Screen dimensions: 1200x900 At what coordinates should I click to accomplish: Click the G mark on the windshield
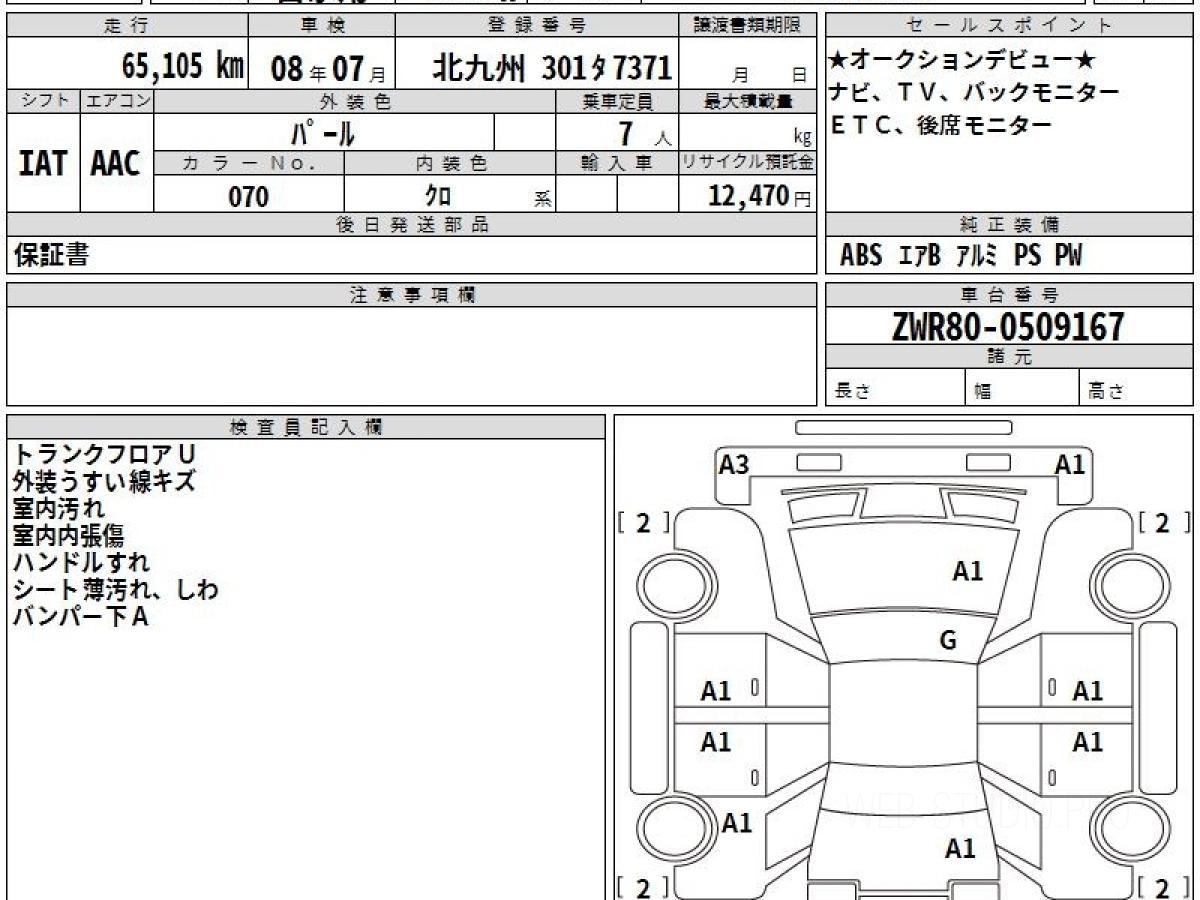(948, 641)
